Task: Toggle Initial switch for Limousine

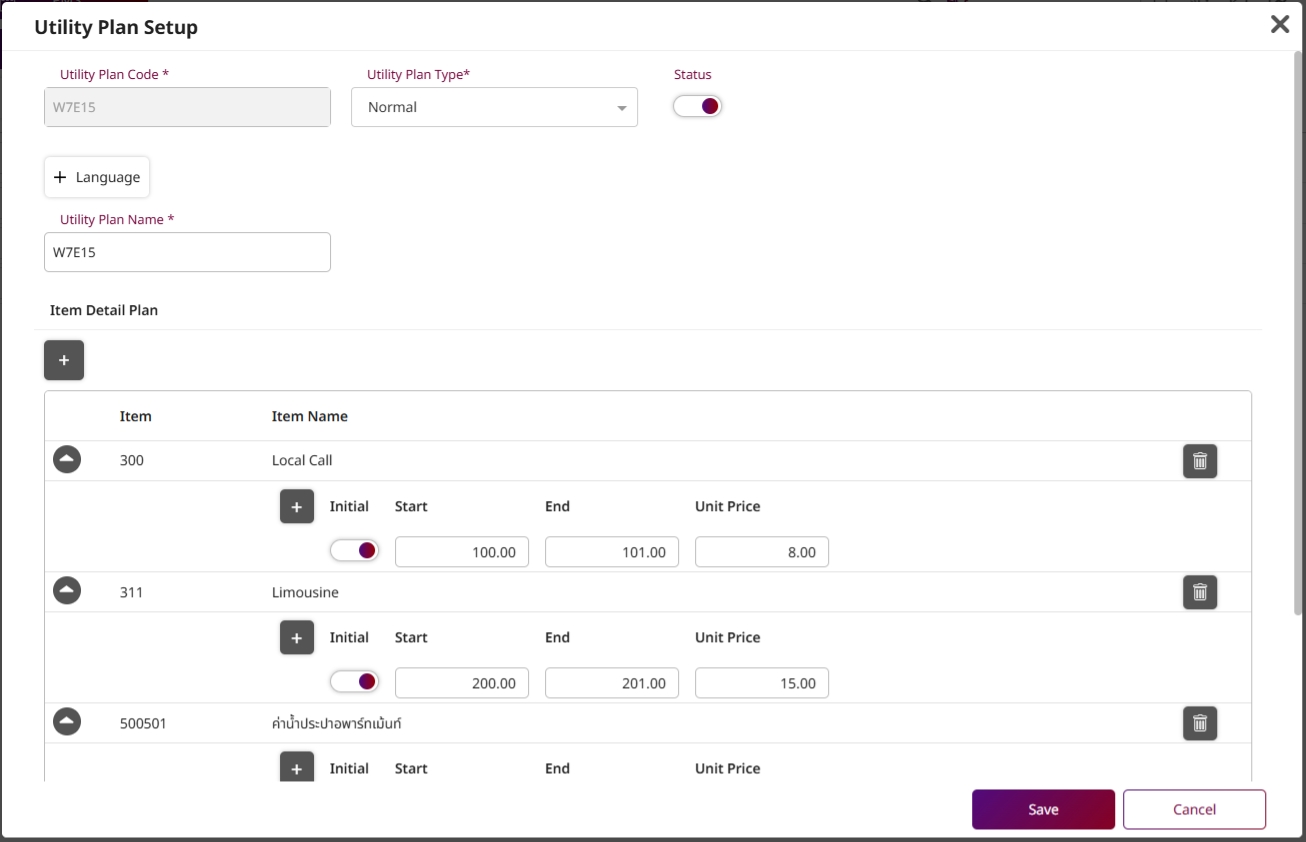Action: click(354, 681)
